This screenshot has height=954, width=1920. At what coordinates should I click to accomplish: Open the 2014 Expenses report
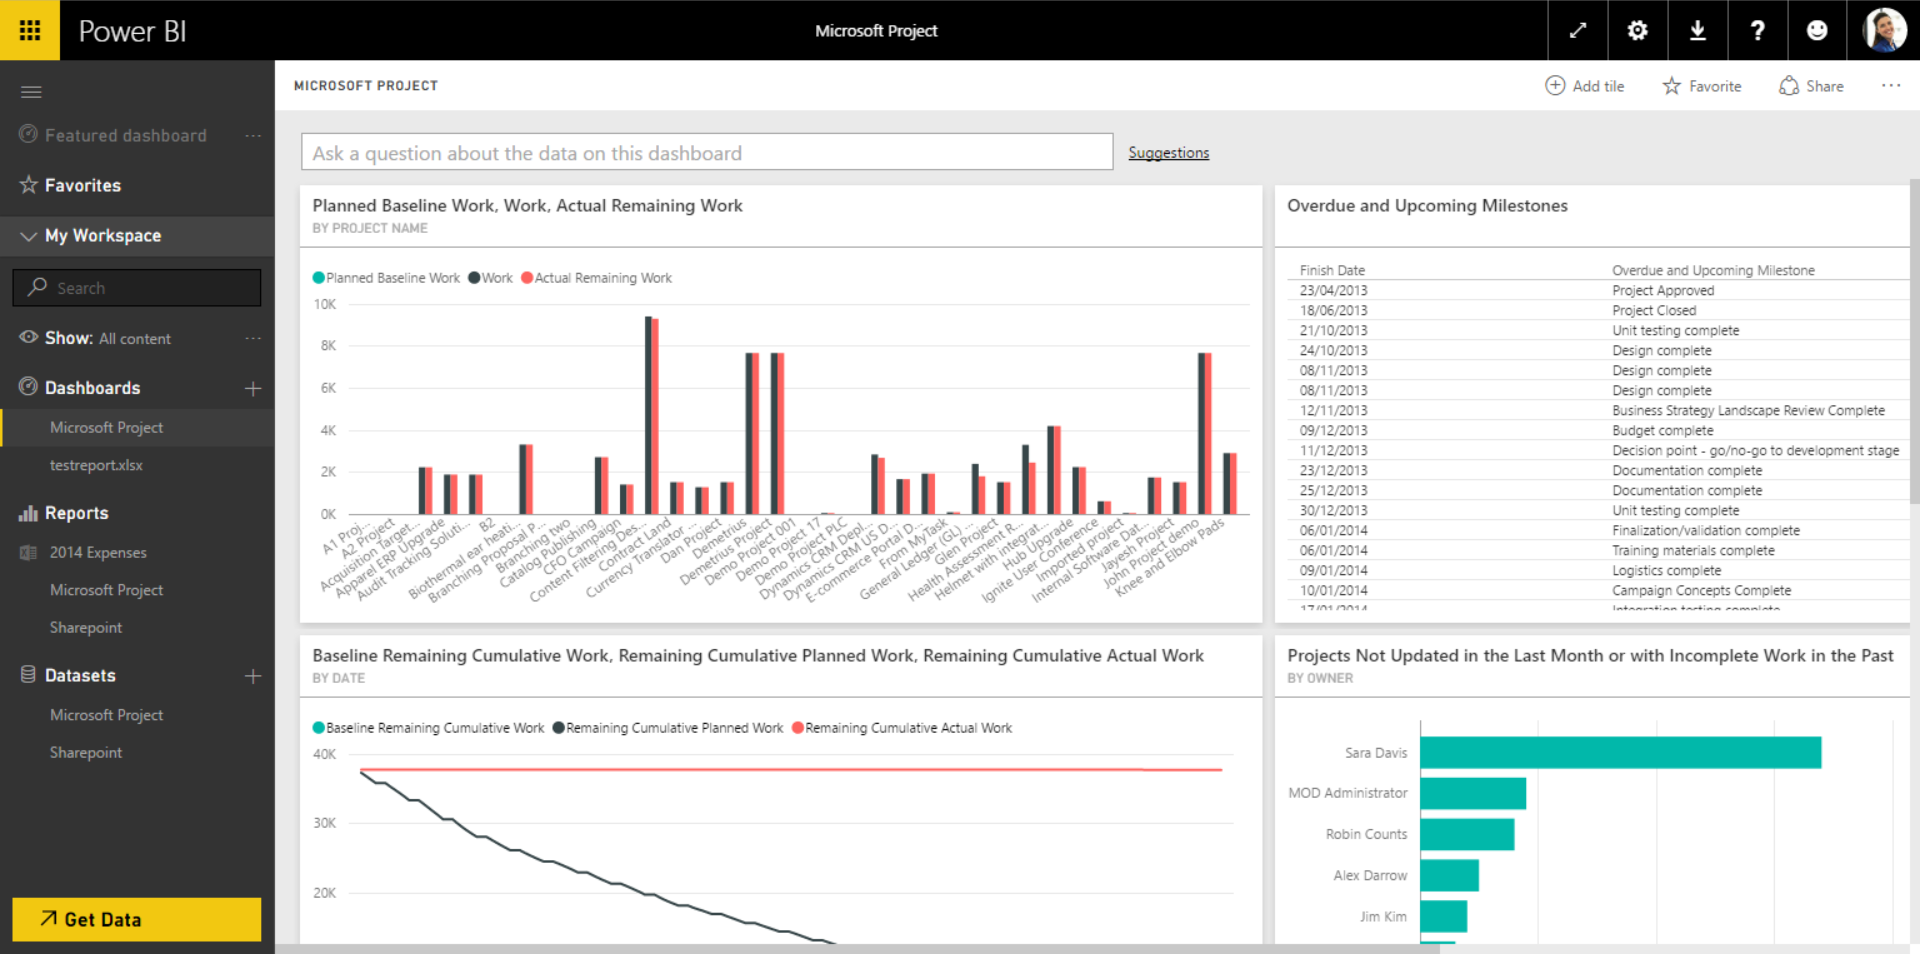click(97, 552)
